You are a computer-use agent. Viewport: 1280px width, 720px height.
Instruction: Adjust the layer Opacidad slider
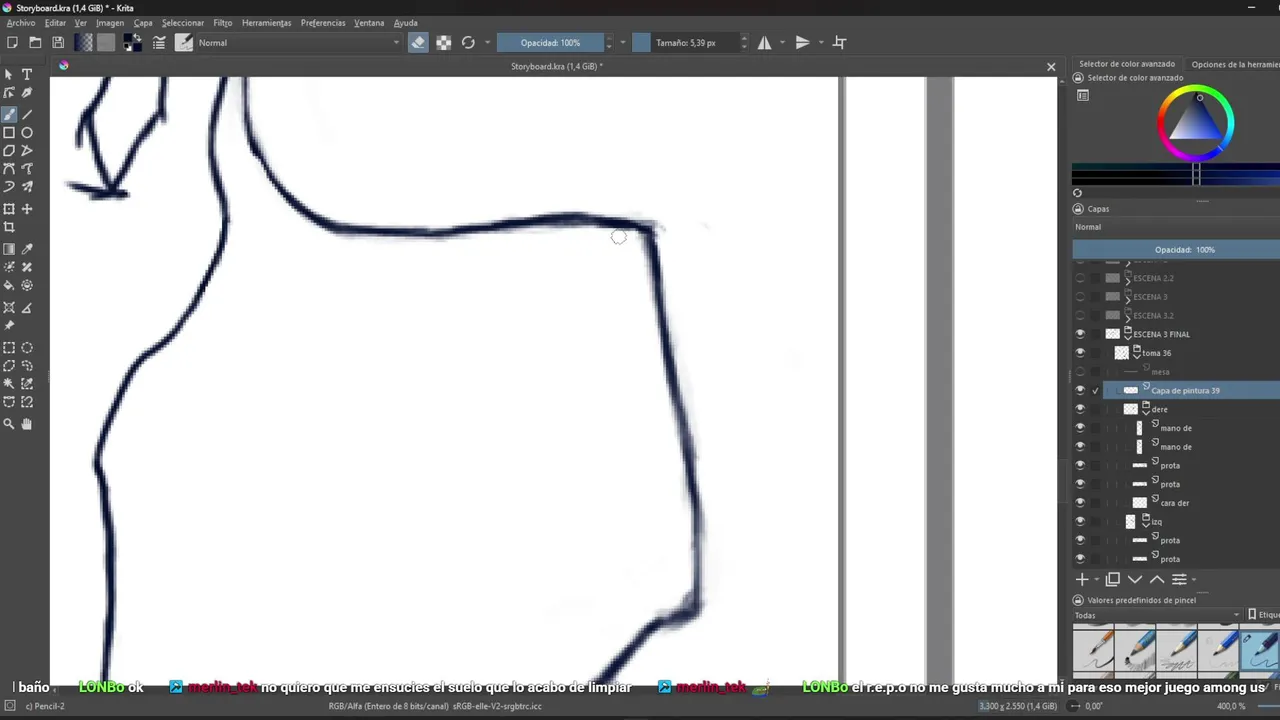(x=1176, y=250)
